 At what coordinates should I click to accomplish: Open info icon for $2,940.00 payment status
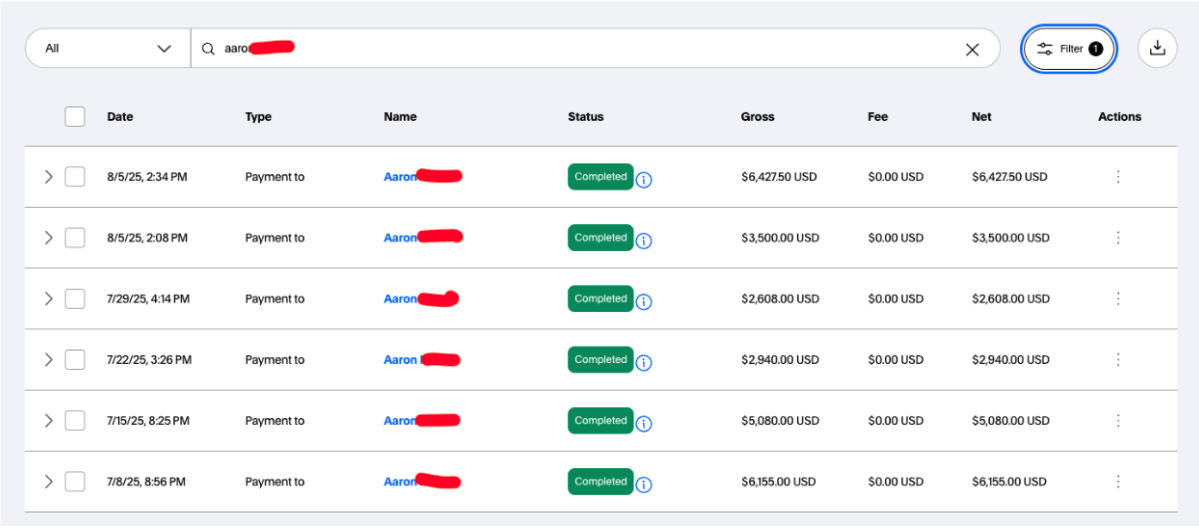[x=644, y=363]
